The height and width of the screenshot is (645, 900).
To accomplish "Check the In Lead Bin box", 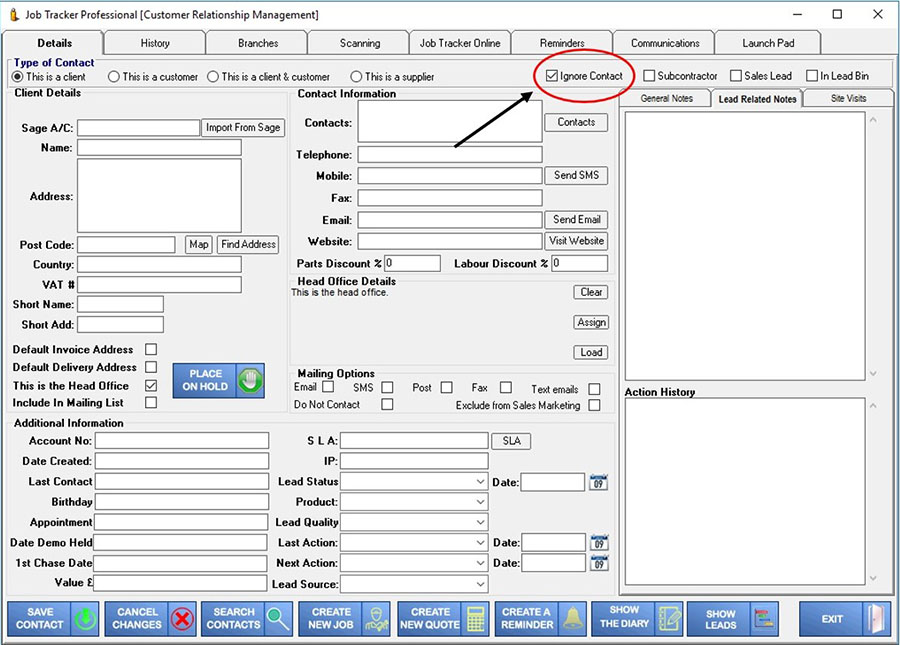I will (x=812, y=76).
